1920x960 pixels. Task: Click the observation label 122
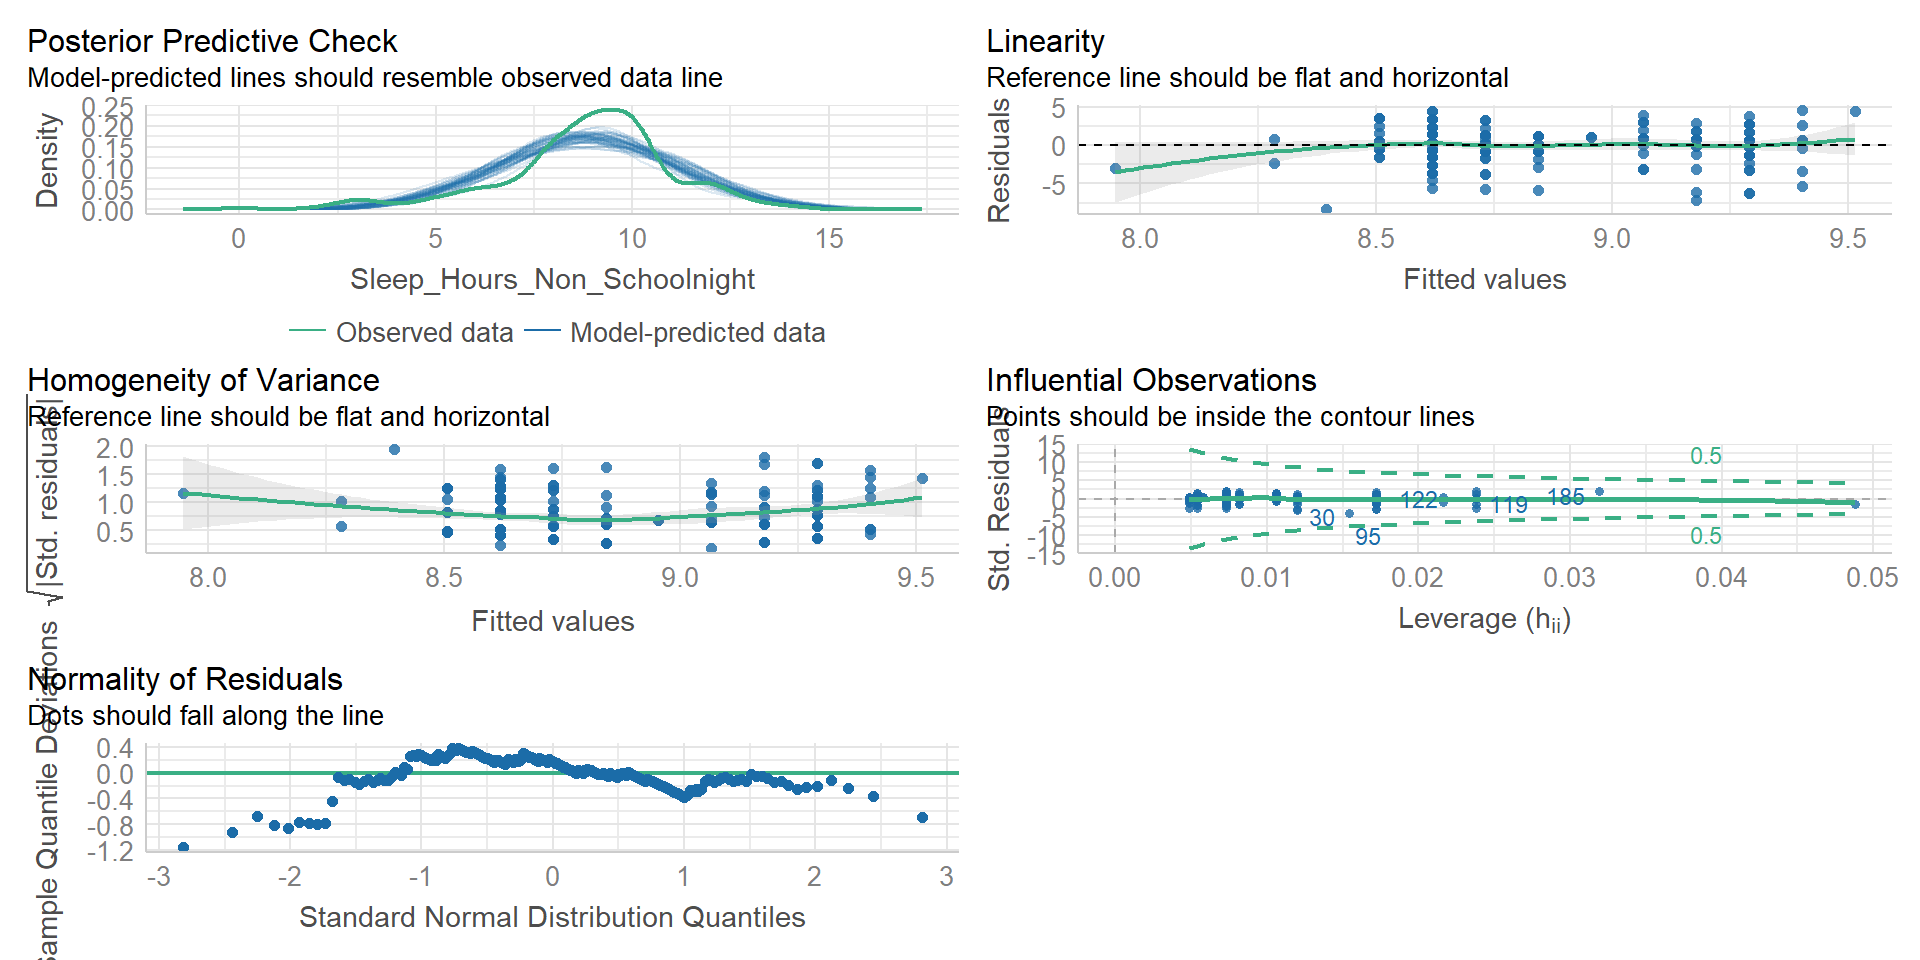1418,500
